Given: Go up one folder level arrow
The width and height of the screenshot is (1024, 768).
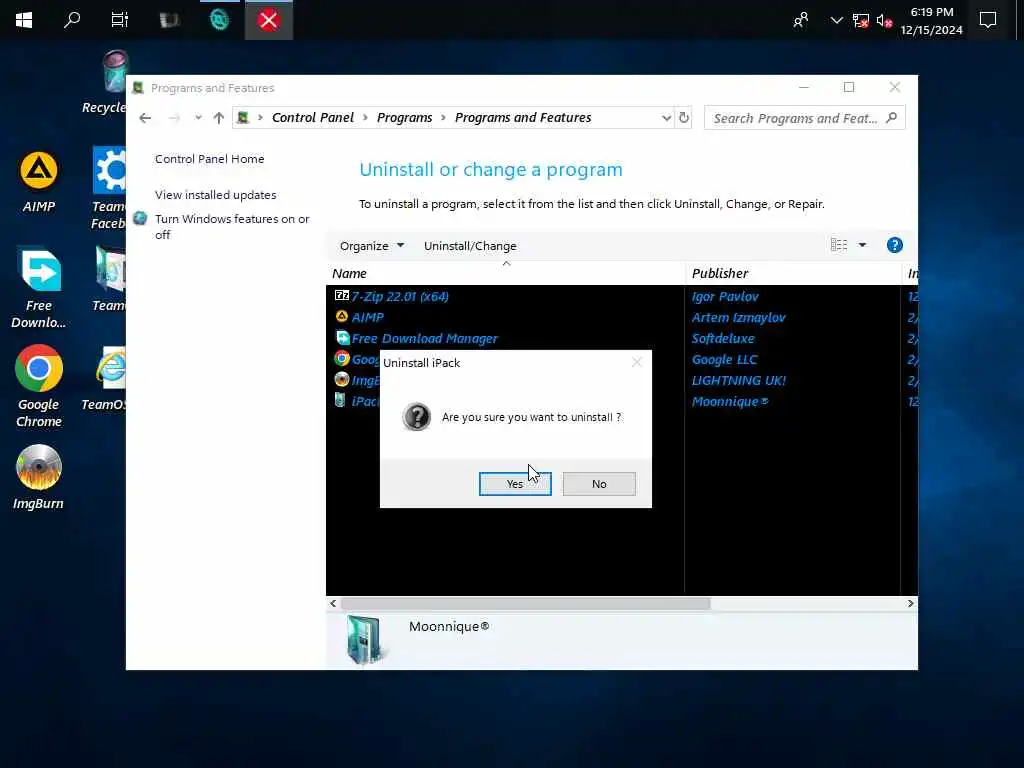Looking at the screenshot, I should tap(219, 118).
